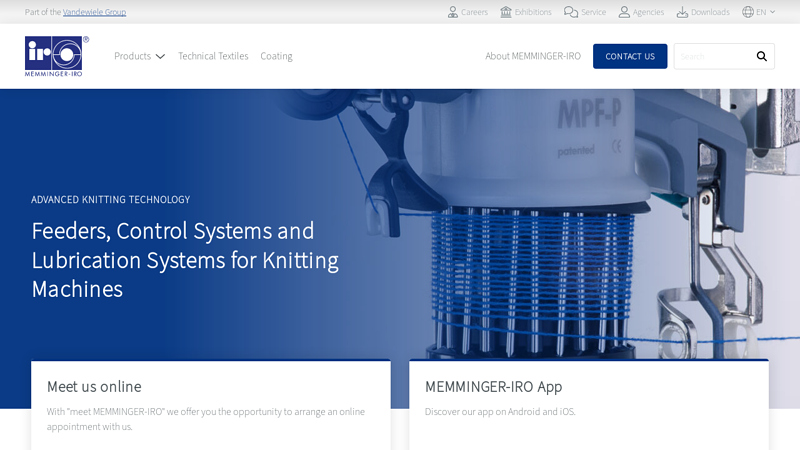Click the magnifier search icon

(761, 56)
